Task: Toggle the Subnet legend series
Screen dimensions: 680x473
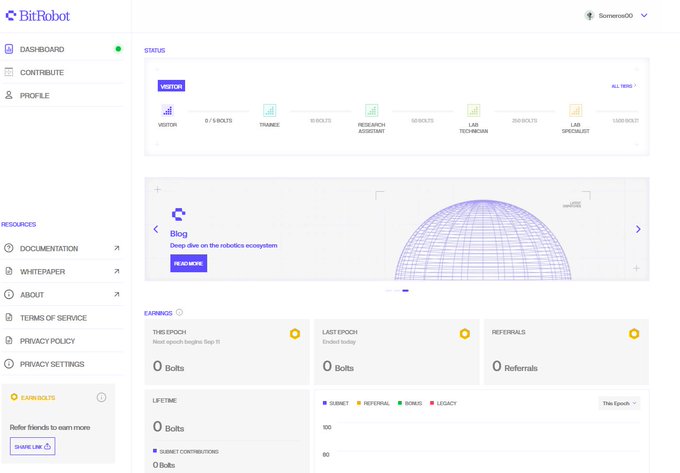Action: pos(336,403)
